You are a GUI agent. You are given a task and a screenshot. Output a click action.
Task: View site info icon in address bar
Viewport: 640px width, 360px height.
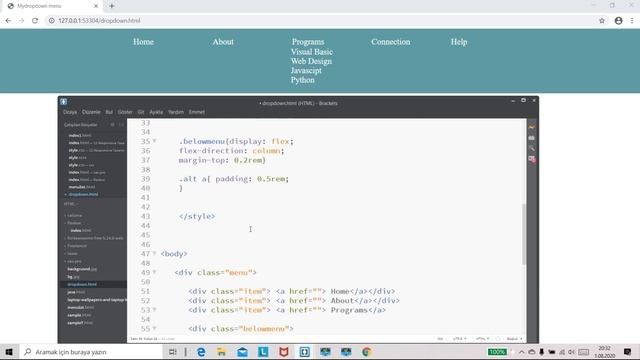coord(51,20)
